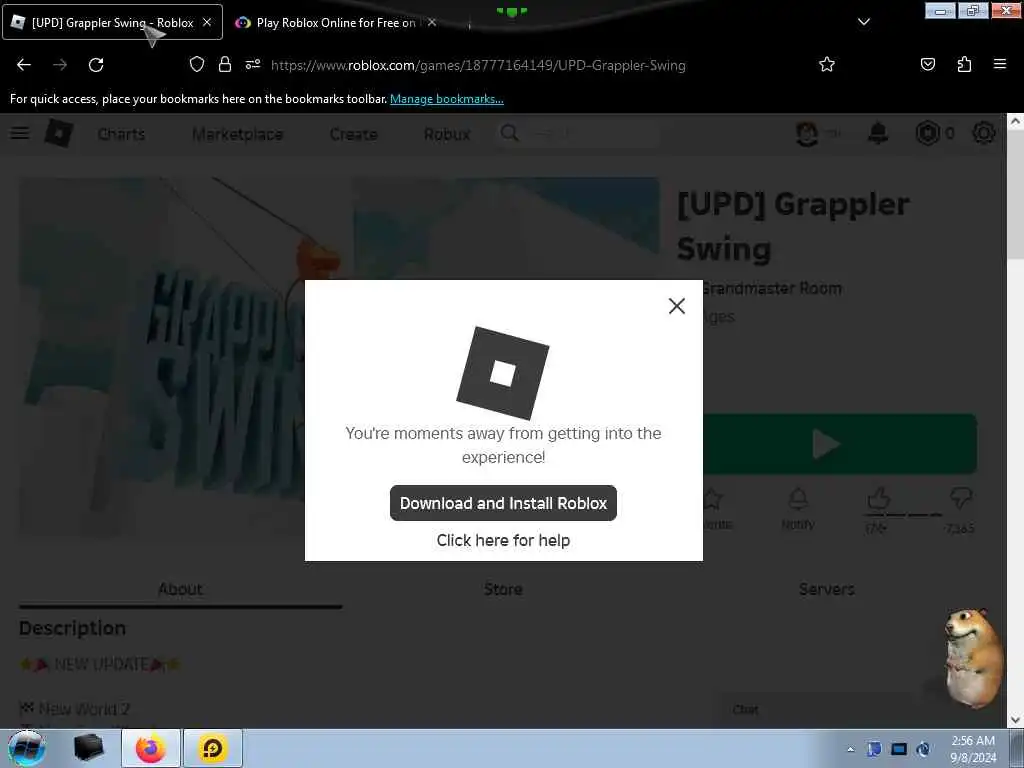The width and height of the screenshot is (1024, 768).
Task: Expand the list all tabs dropdown
Action: (x=863, y=22)
